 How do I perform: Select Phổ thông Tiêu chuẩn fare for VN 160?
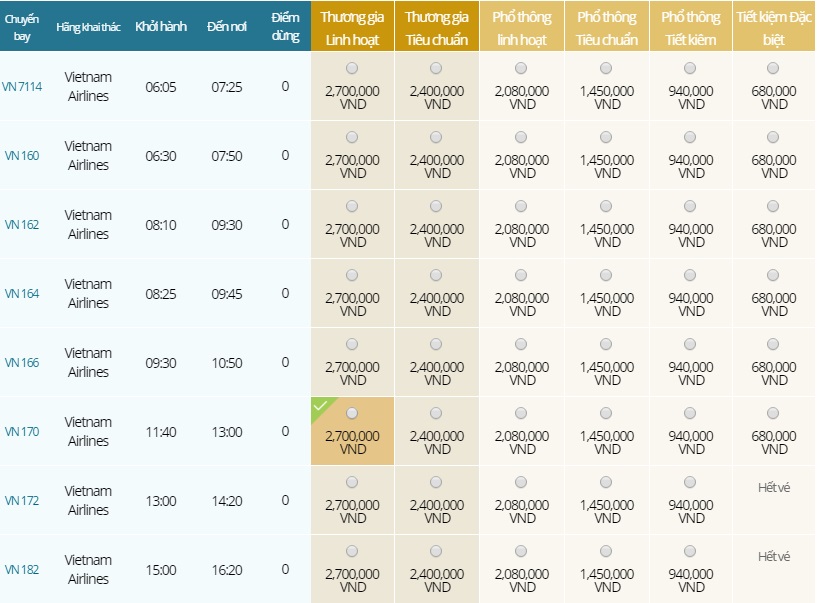[606, 137]
